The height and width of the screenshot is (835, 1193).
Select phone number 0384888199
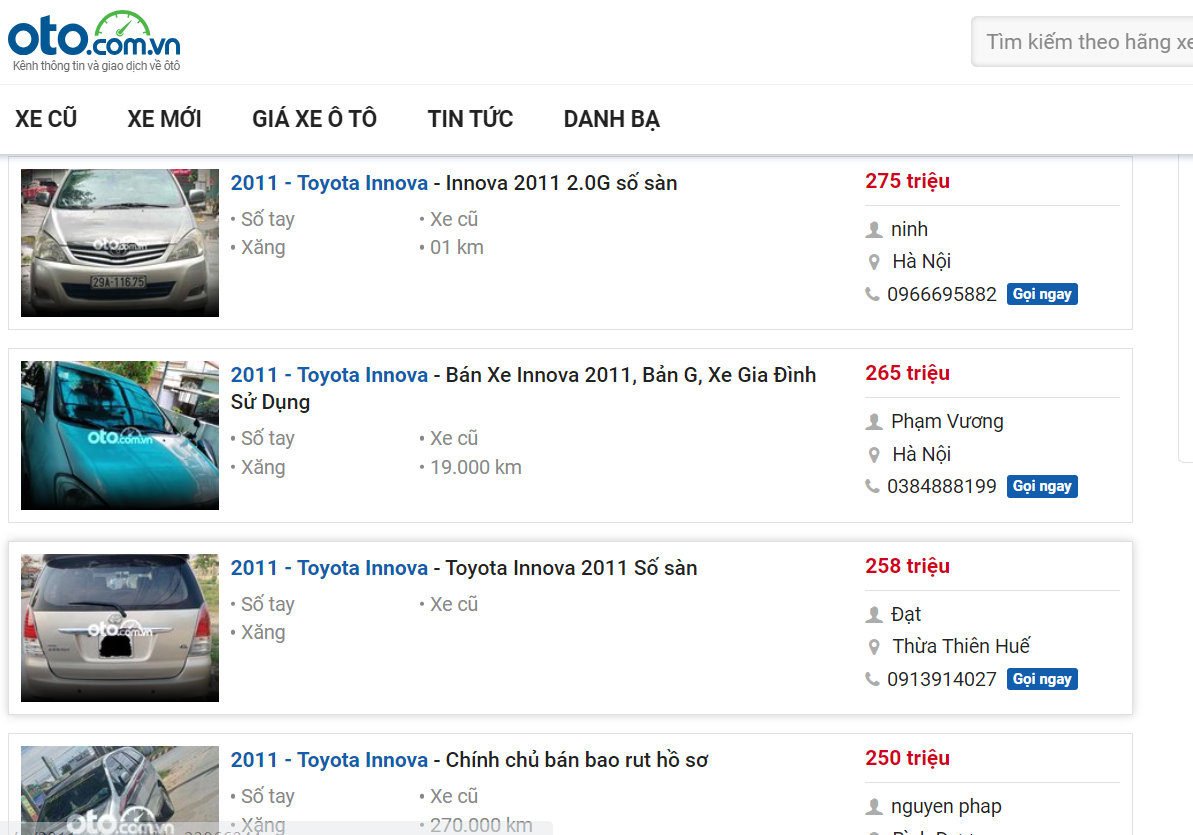coord(942,486)
